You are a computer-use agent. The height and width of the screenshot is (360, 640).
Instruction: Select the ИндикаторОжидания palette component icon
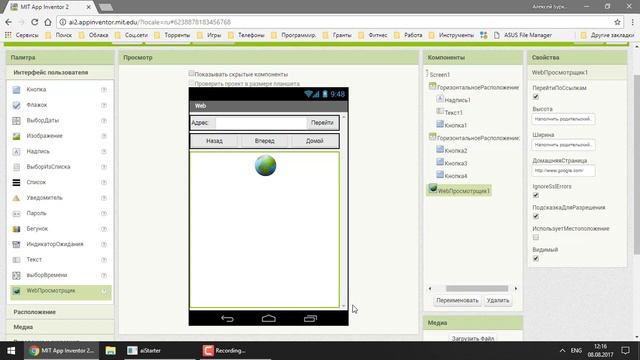point(16,244)
